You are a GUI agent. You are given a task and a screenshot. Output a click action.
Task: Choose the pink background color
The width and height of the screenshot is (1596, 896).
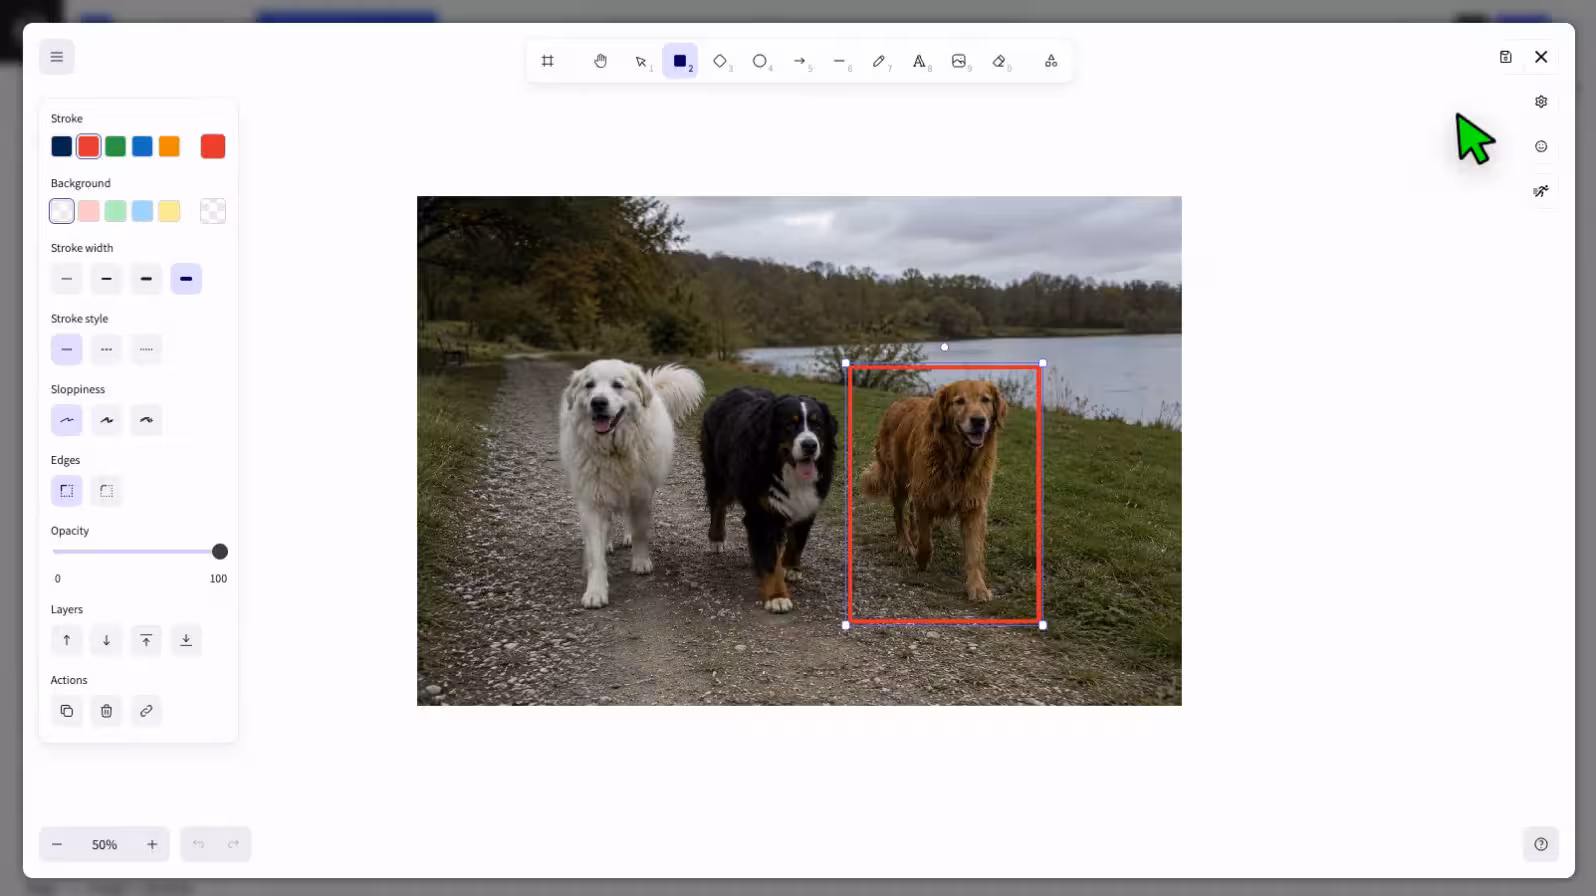(x=89, y=211)
